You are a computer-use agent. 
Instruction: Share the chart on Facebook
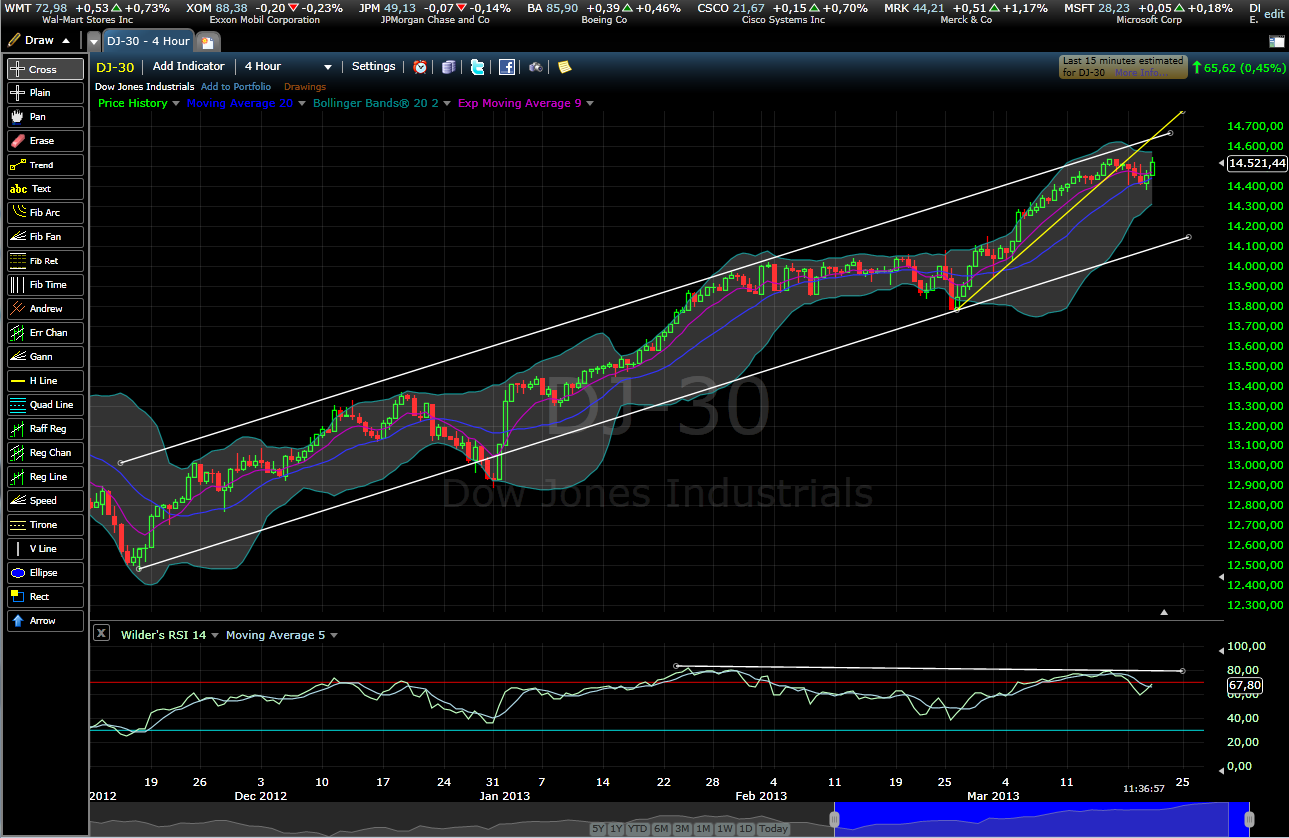tap(507, 67)
